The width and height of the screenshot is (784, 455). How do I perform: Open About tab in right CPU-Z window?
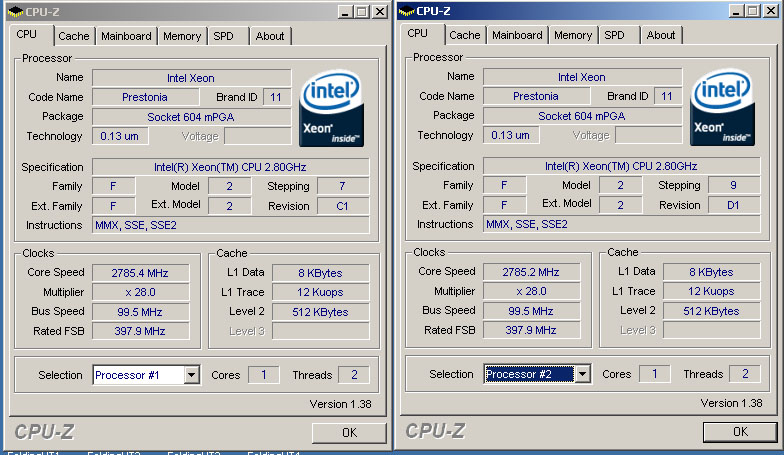click(x=661, y=35)
